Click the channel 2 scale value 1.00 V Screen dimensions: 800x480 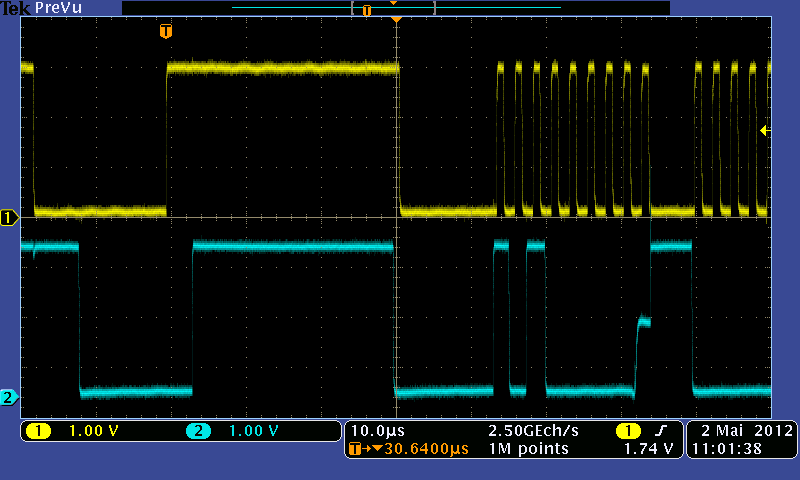click(254, 431)
